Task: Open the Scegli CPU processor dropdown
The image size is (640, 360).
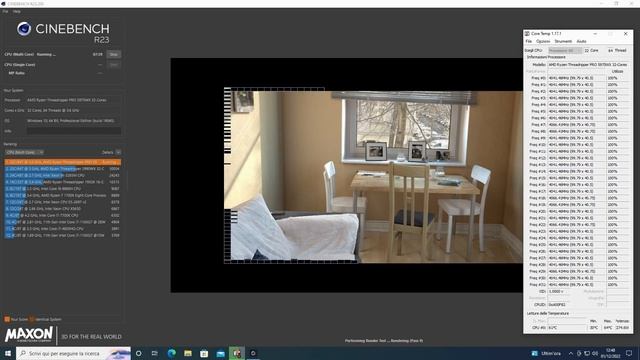Action: (565, 50)
